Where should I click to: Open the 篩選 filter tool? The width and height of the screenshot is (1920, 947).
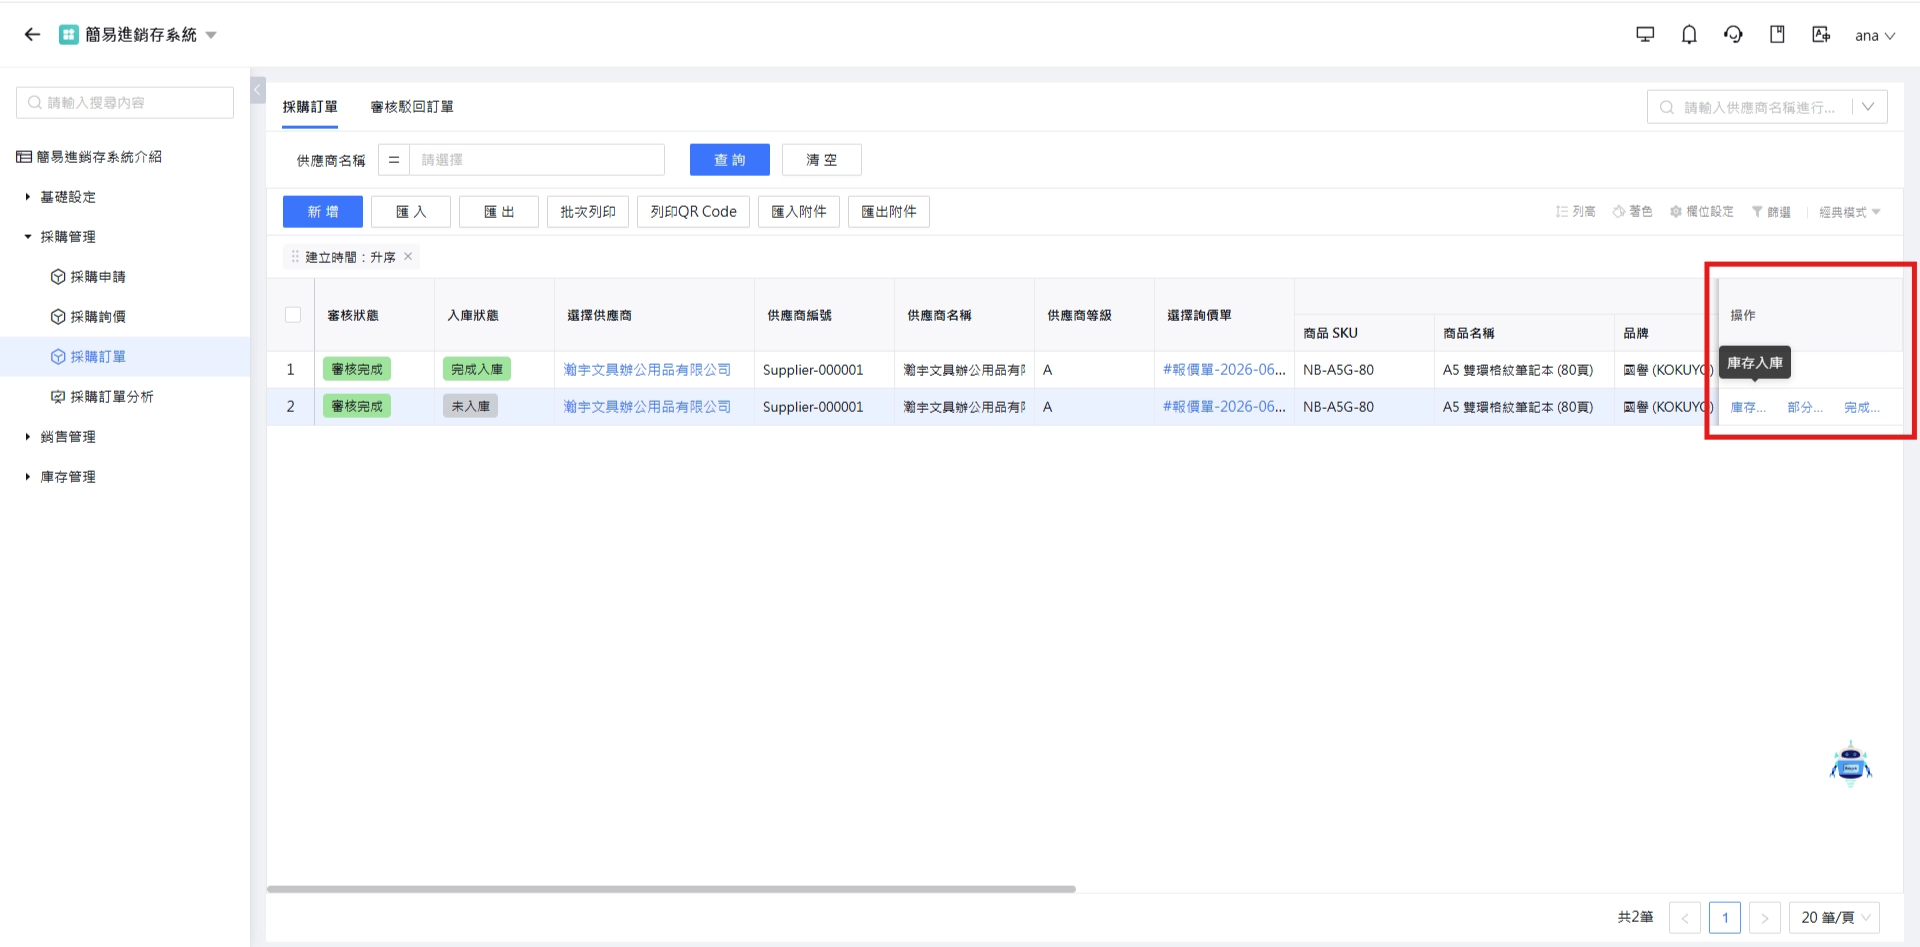point(1771,212)
